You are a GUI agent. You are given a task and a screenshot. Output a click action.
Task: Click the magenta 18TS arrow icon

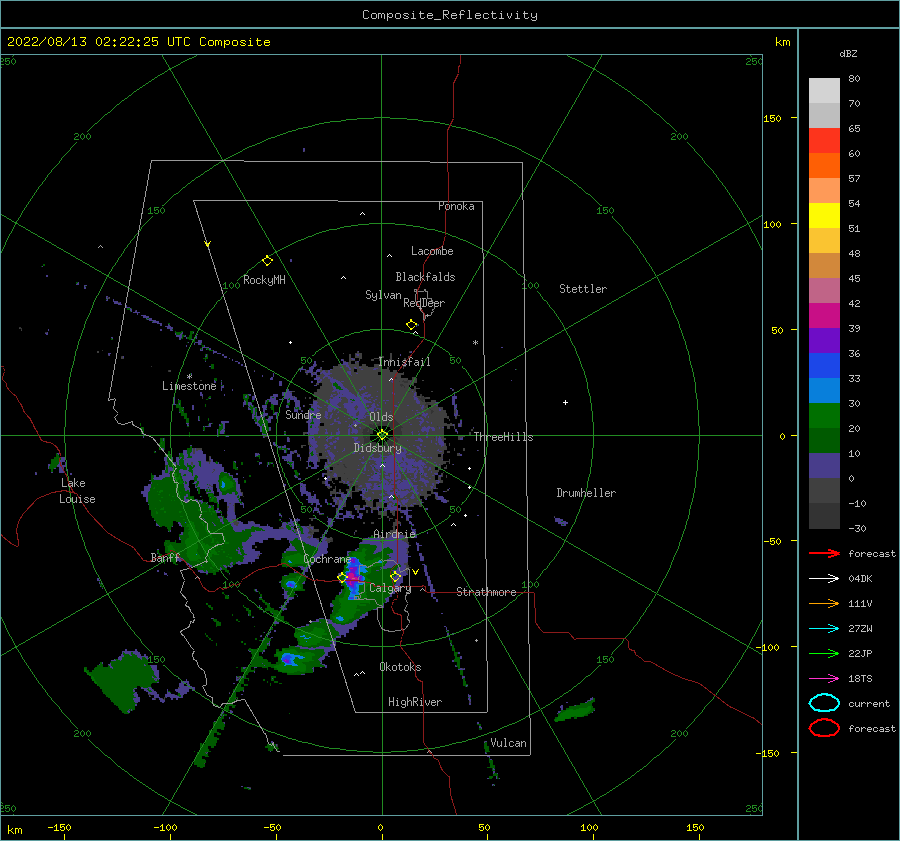[x=824, y=679]
